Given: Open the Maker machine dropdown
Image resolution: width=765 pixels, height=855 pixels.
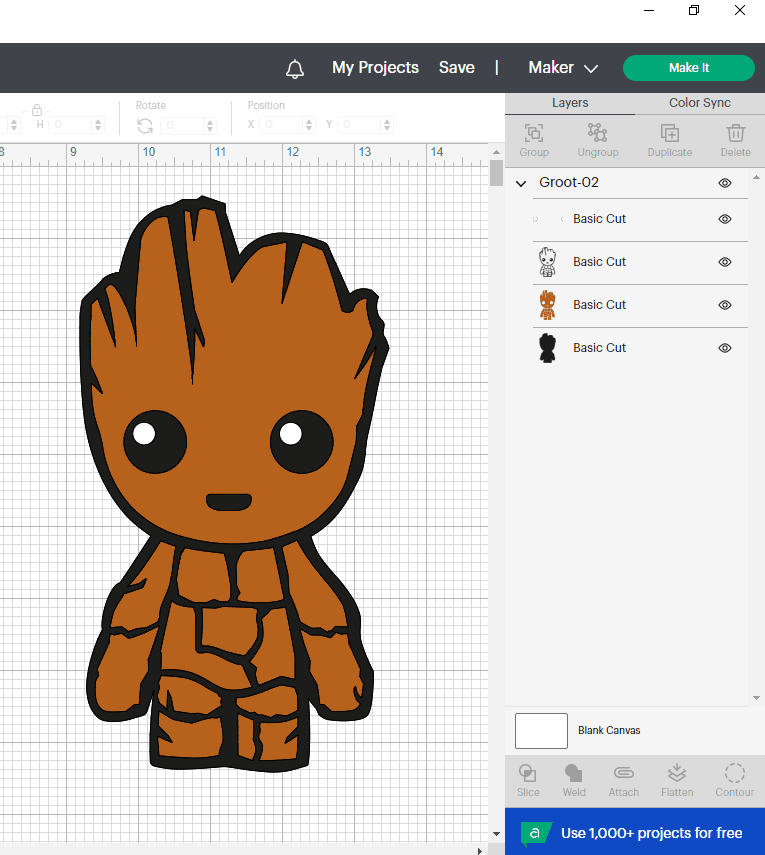Looking at the screenshot, I should pyautogui.click(x=563, y=68).
